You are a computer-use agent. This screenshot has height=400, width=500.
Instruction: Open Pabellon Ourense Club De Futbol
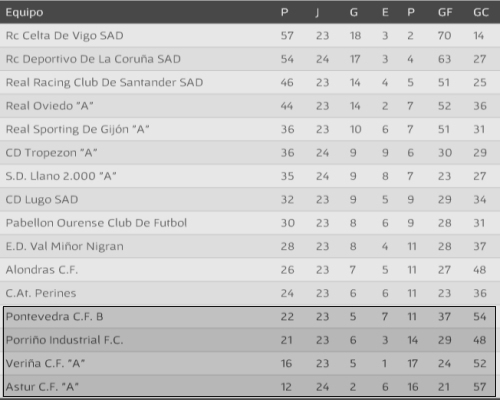pyautogui.click(x=96, y=223)
